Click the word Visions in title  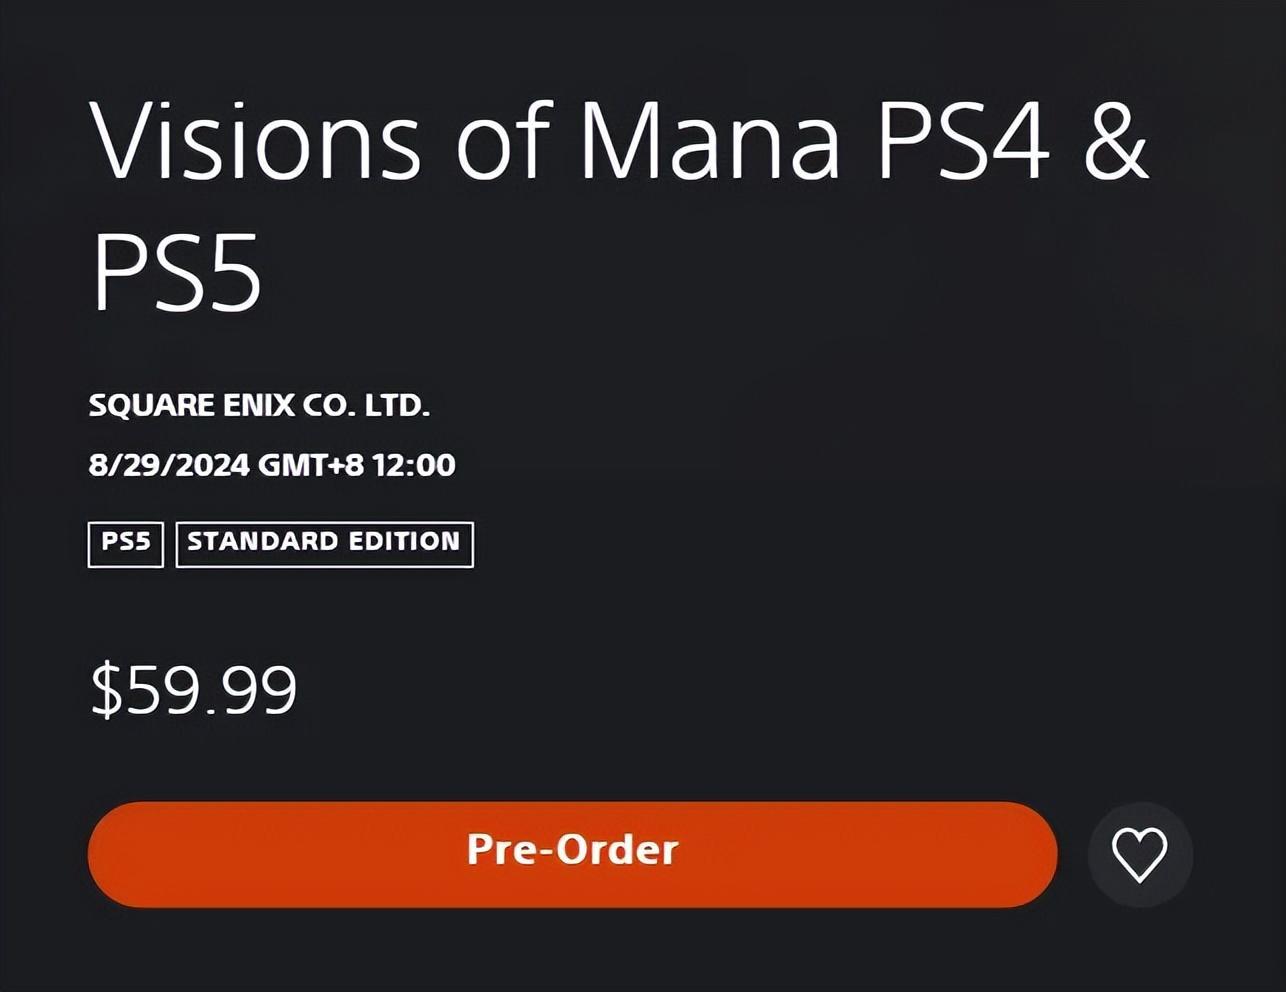click(255, 143)
